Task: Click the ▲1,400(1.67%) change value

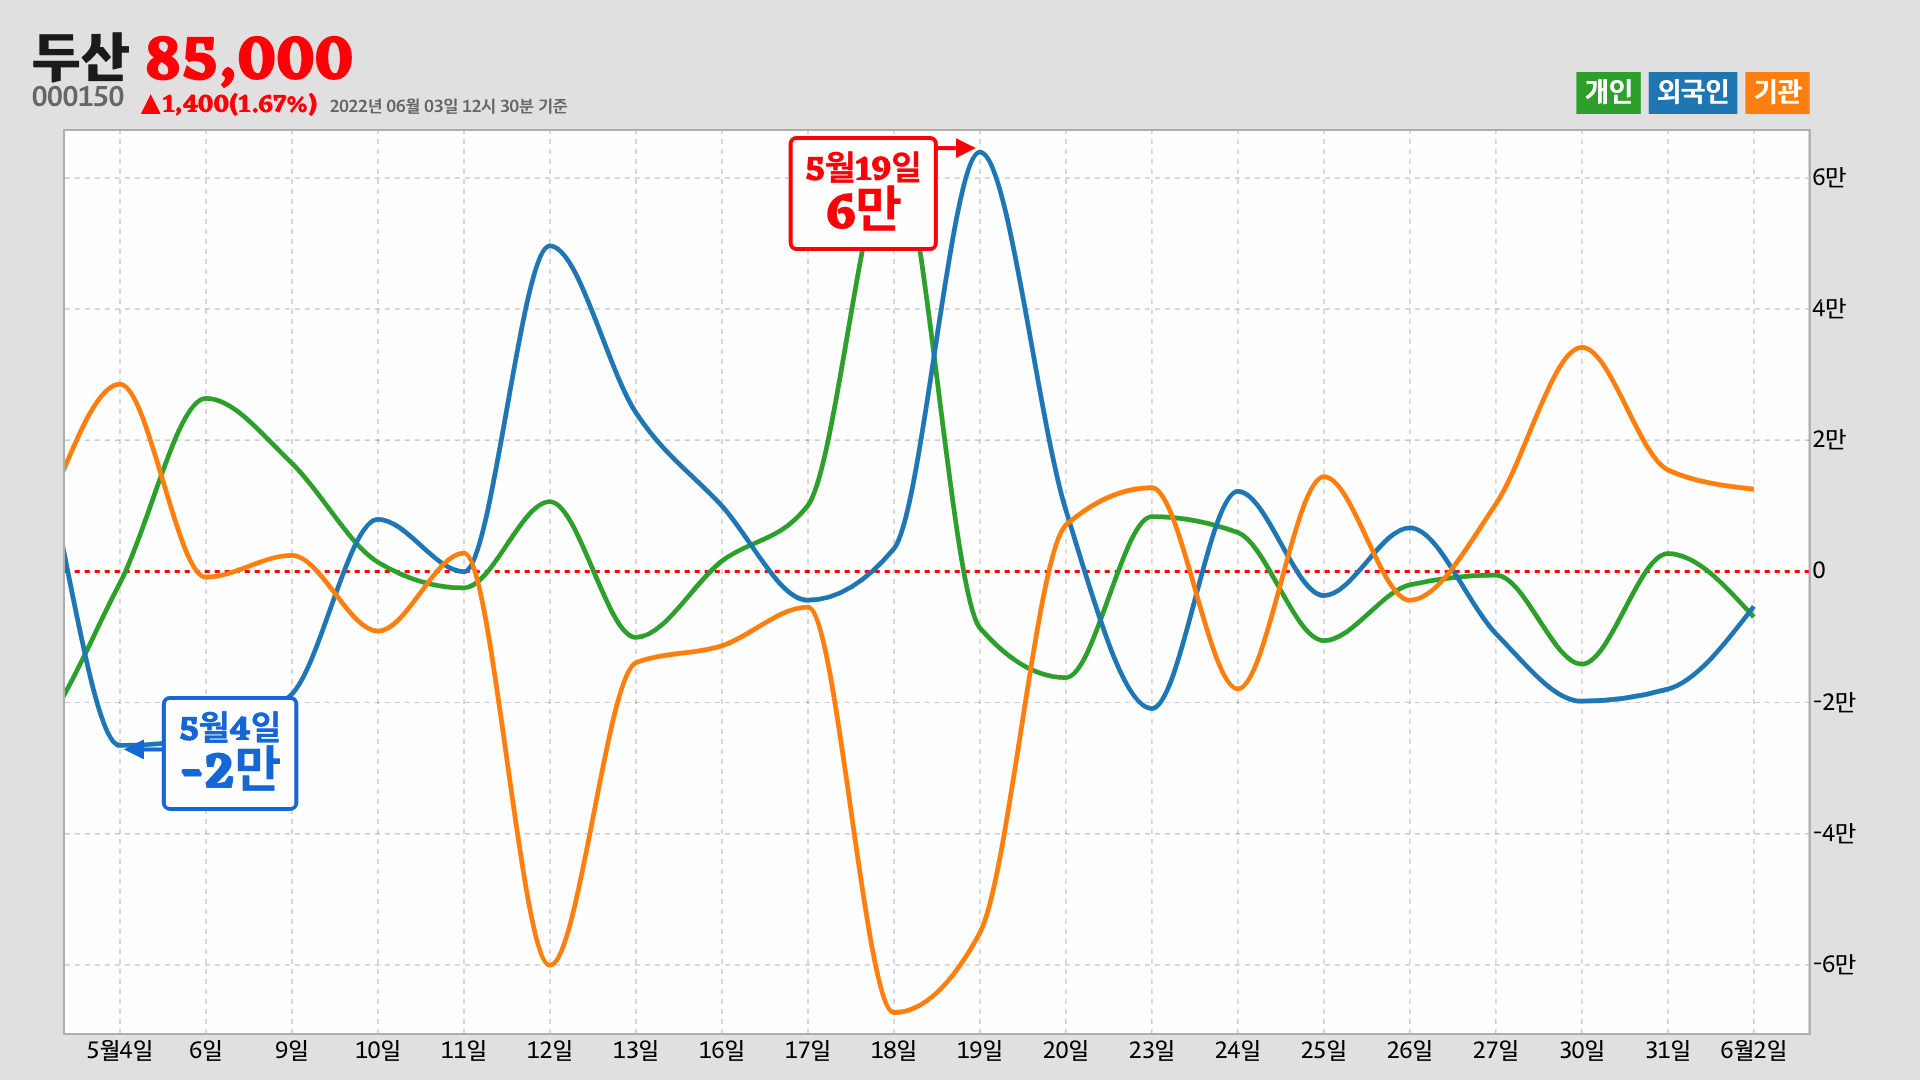Action: tap(229, 104)
